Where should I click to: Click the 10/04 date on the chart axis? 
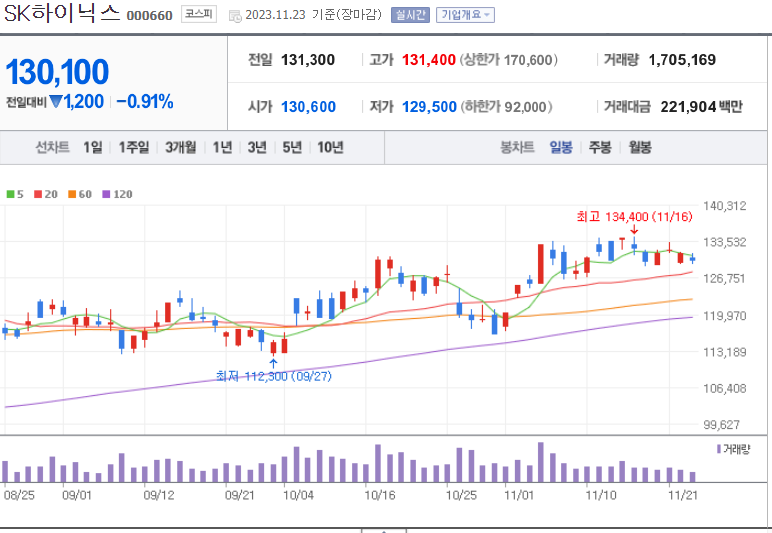pos(298,495)
